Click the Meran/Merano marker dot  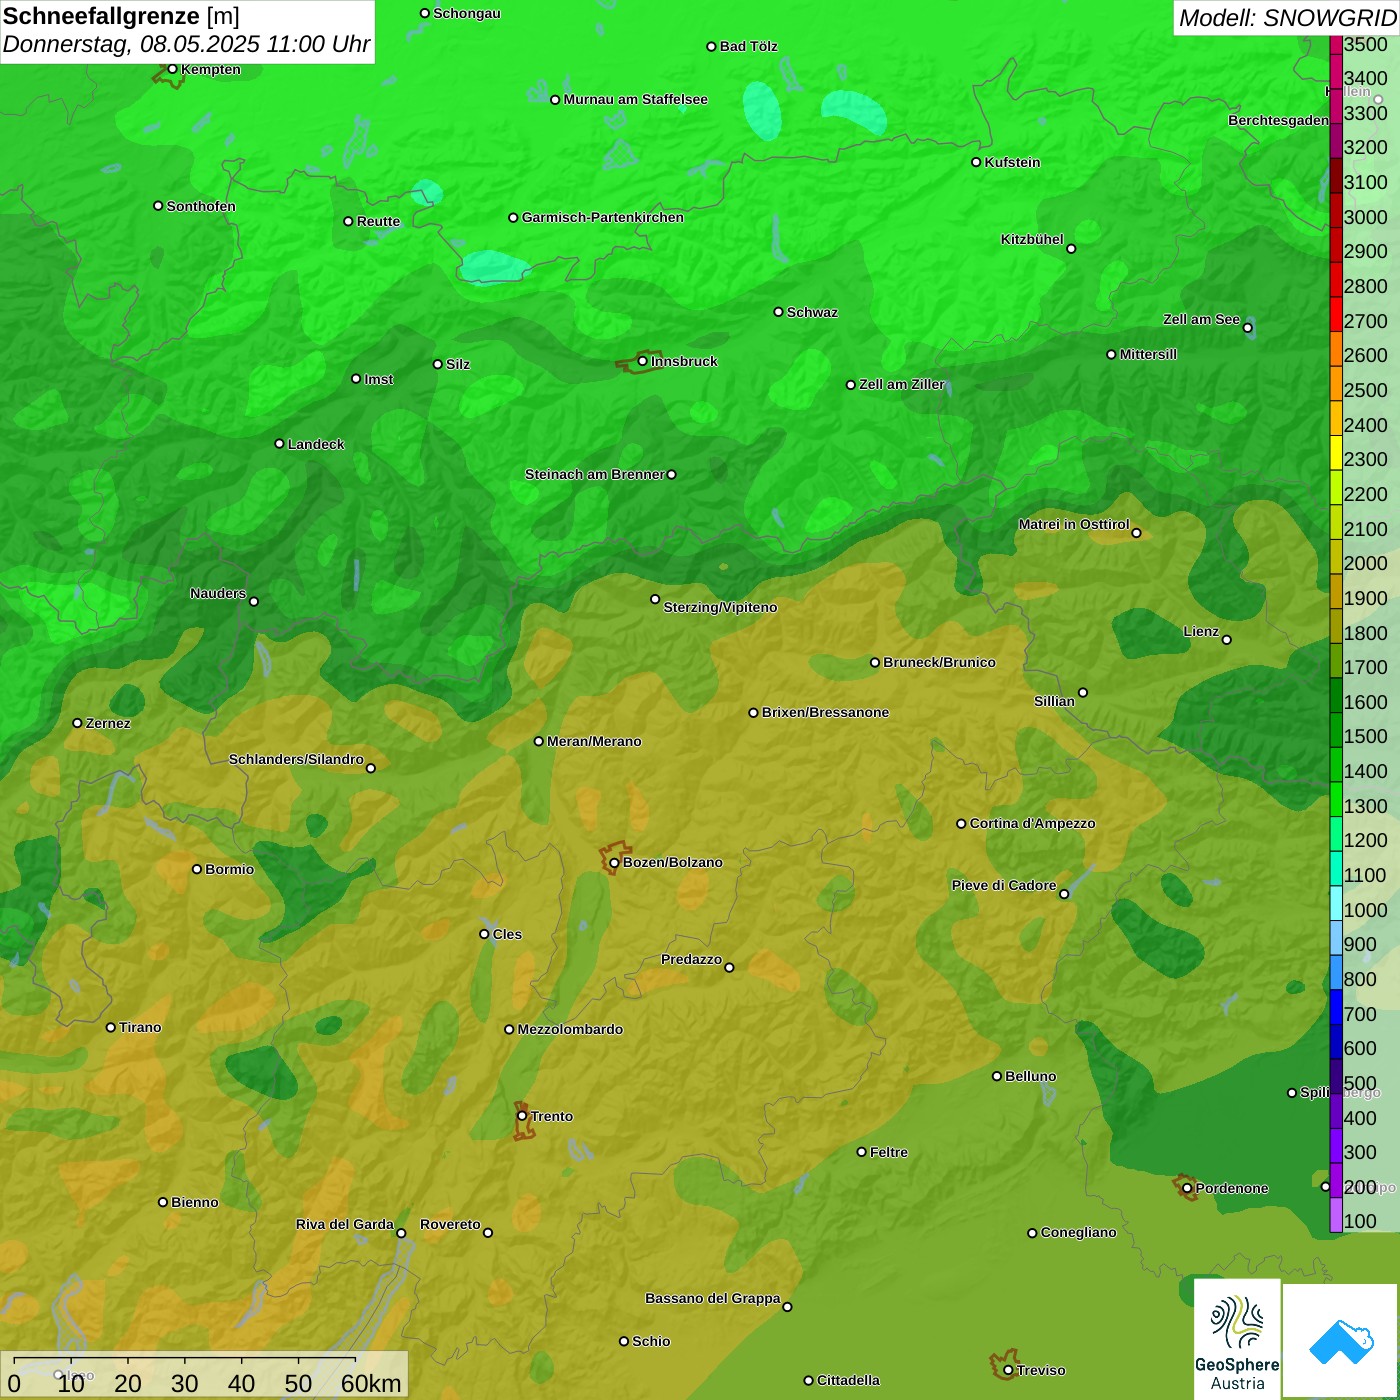point(538,741)
